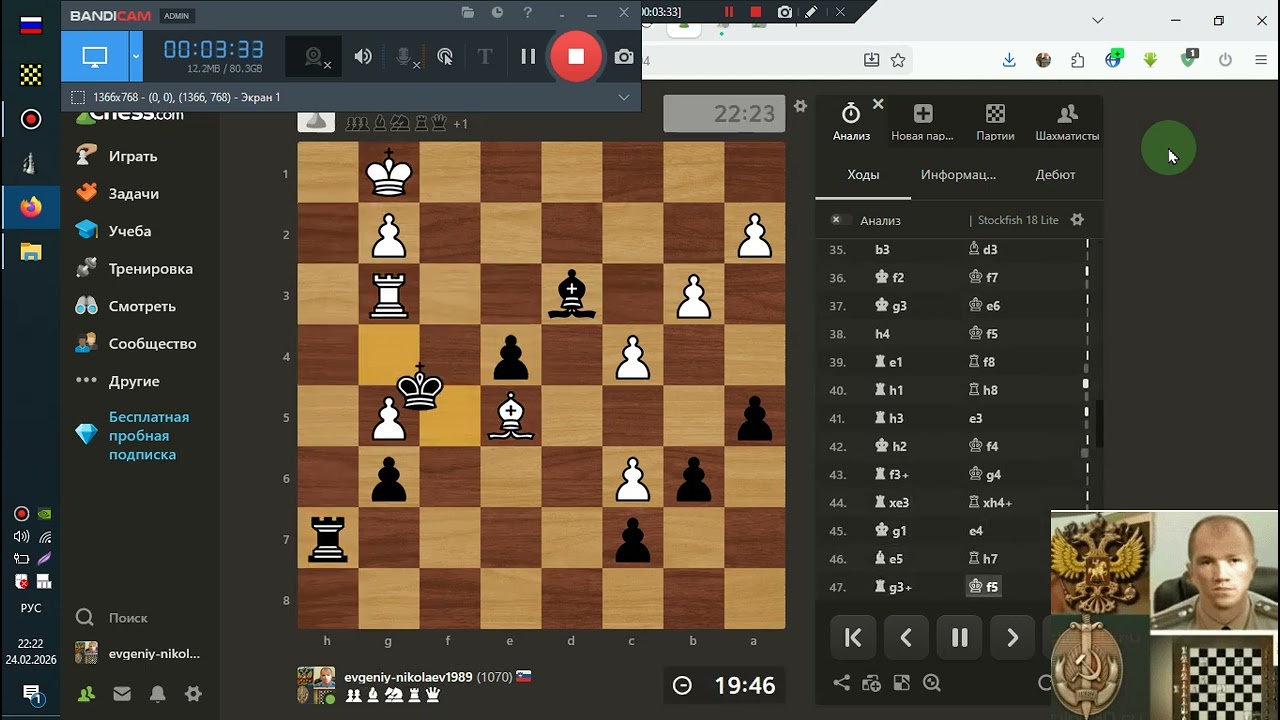The height and width of the screenshot is (720, 1280).
Task: Go to previous move
Action: tap(906, 638)
